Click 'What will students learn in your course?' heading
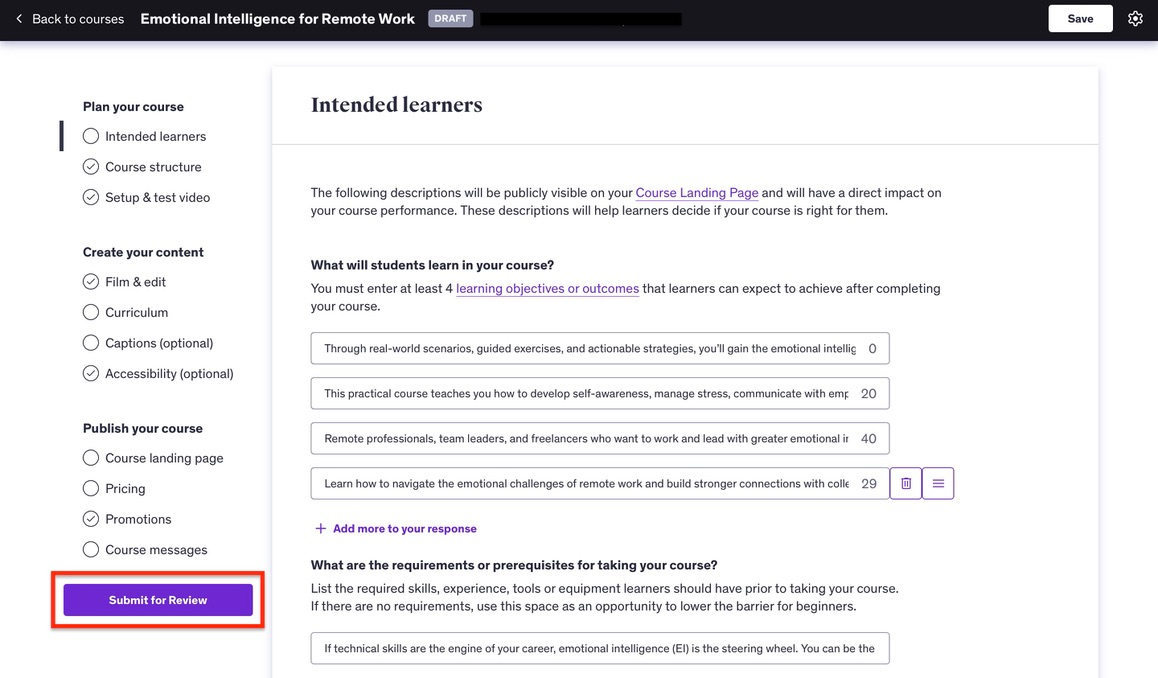Image resolution: width=1158 pixels, height=678 pixels. pyautogui.click(x=432, y=264)
